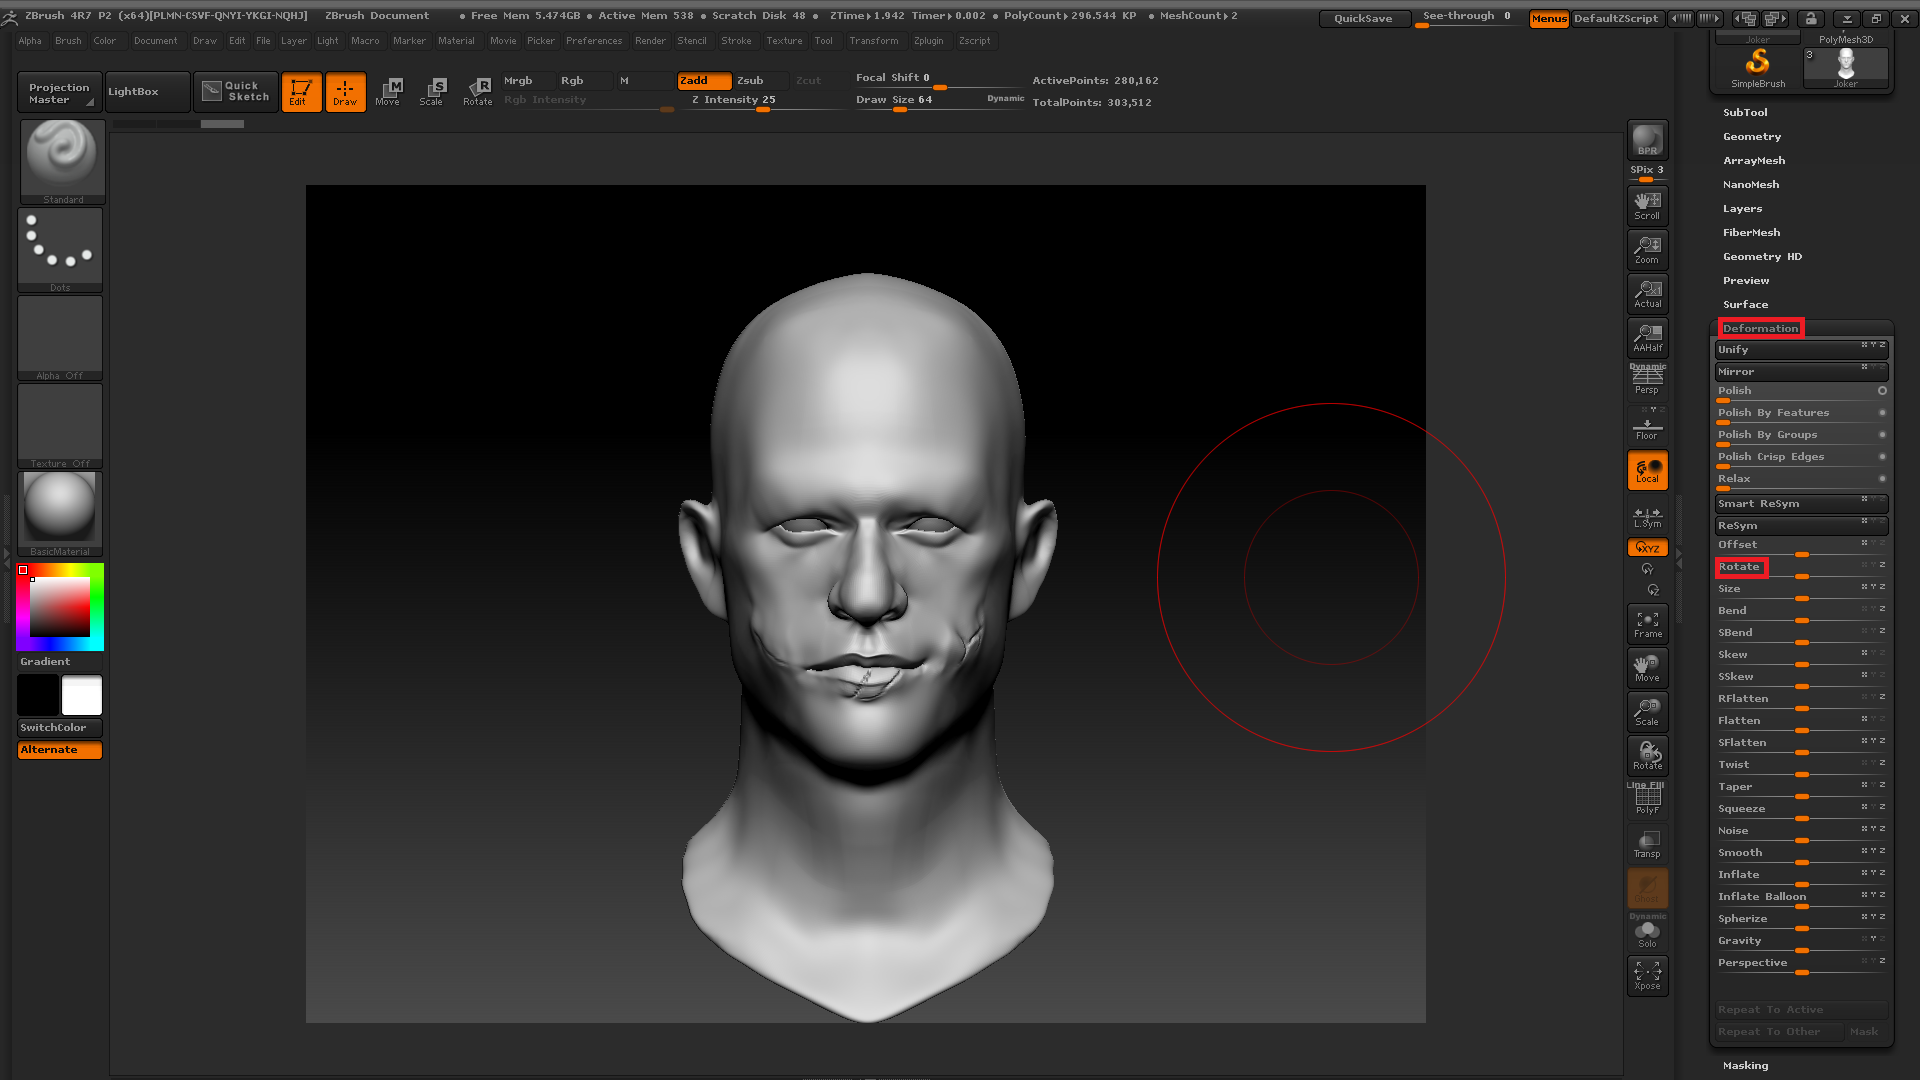Expand the Geometry palette section
1920x1080 pixels.
pyautogui.click(x=1751, y=136)
